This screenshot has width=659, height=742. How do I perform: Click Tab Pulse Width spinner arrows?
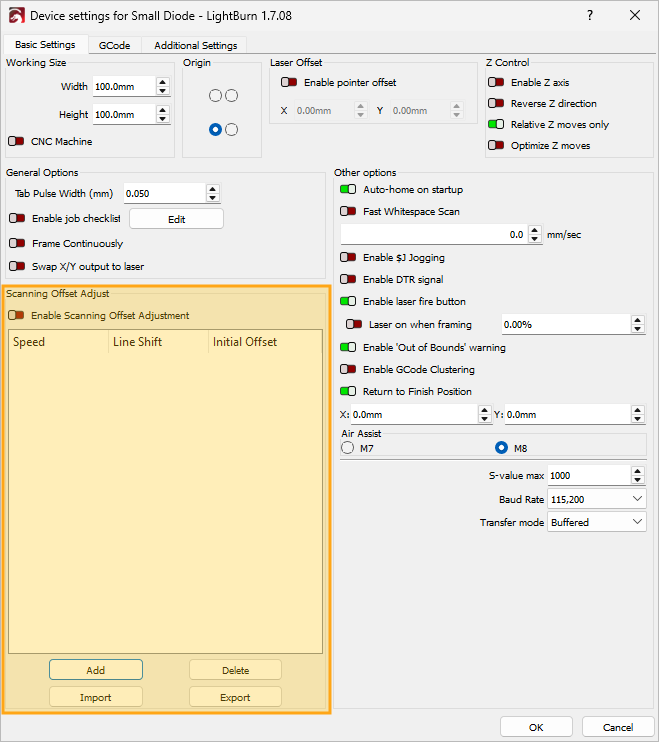pyautogui.click(x=213, y=193)
